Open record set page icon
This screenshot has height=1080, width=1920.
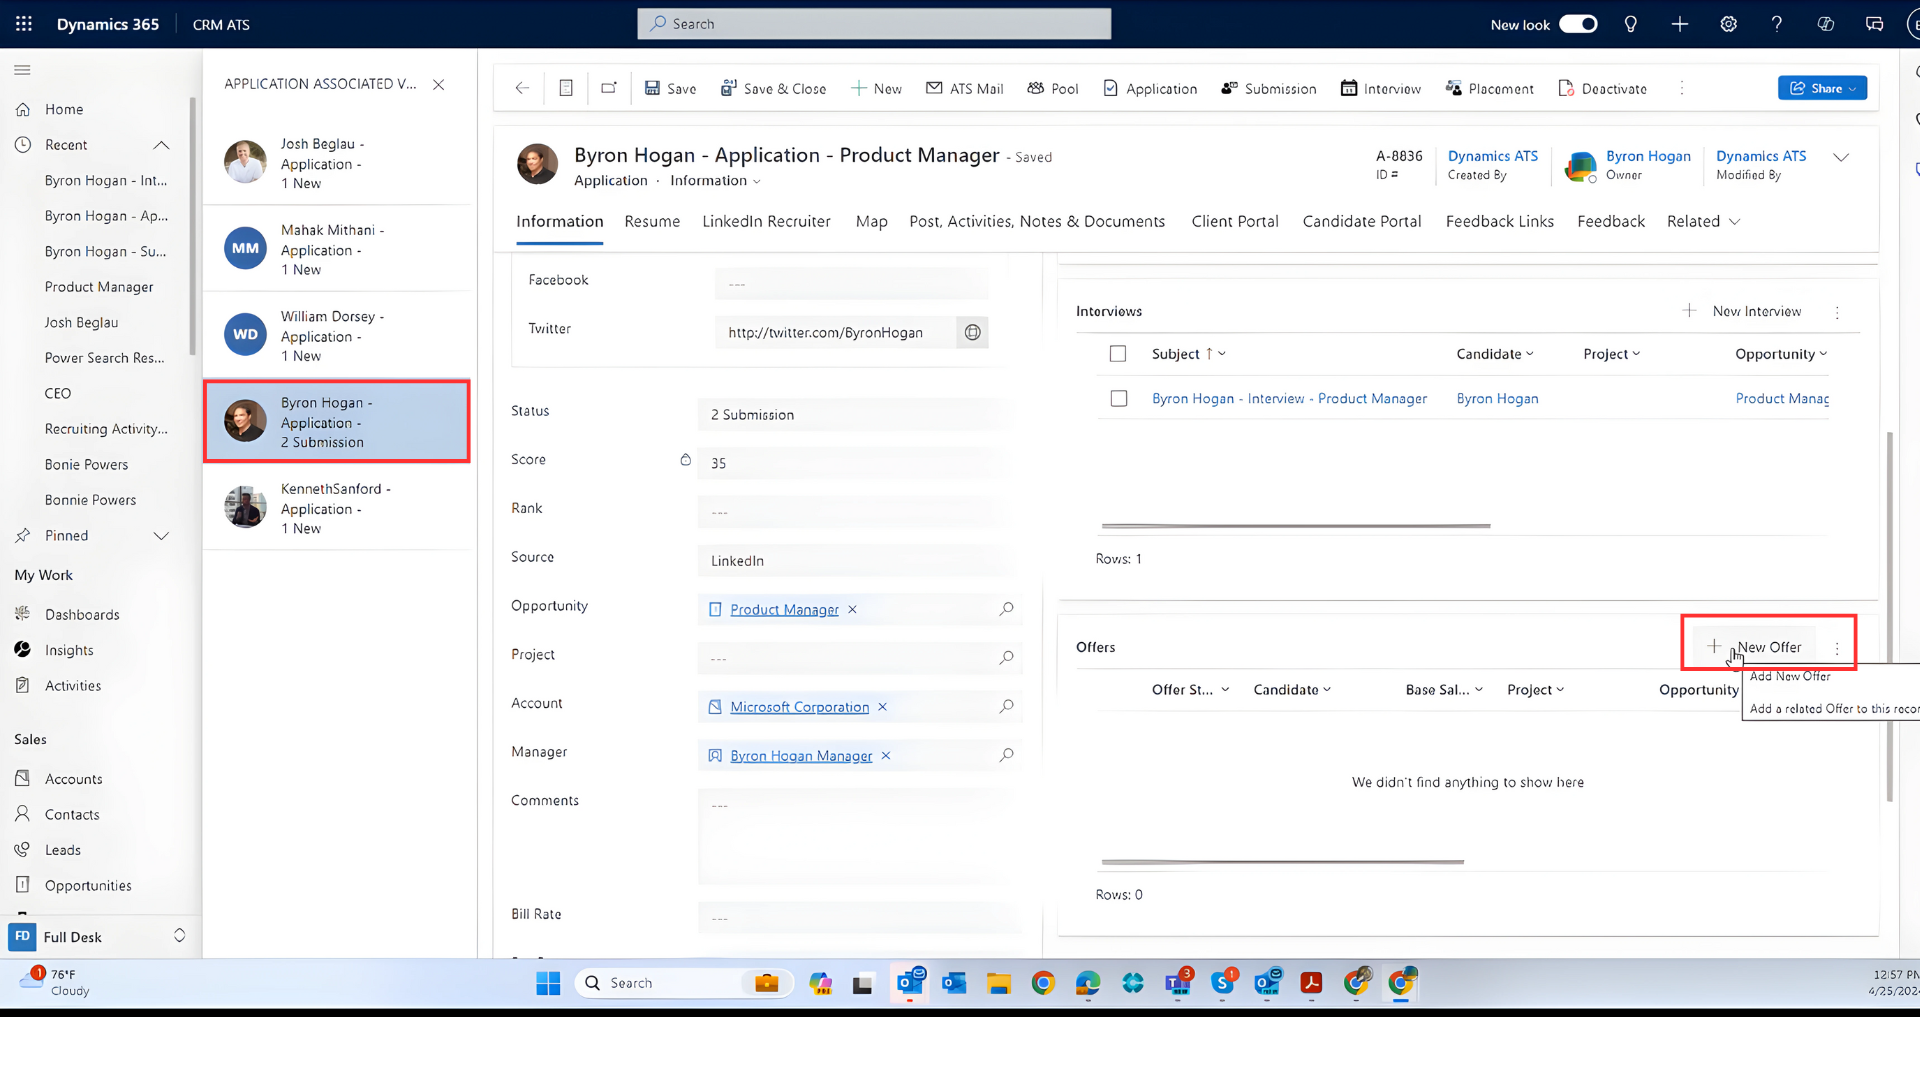coord(566,88)
